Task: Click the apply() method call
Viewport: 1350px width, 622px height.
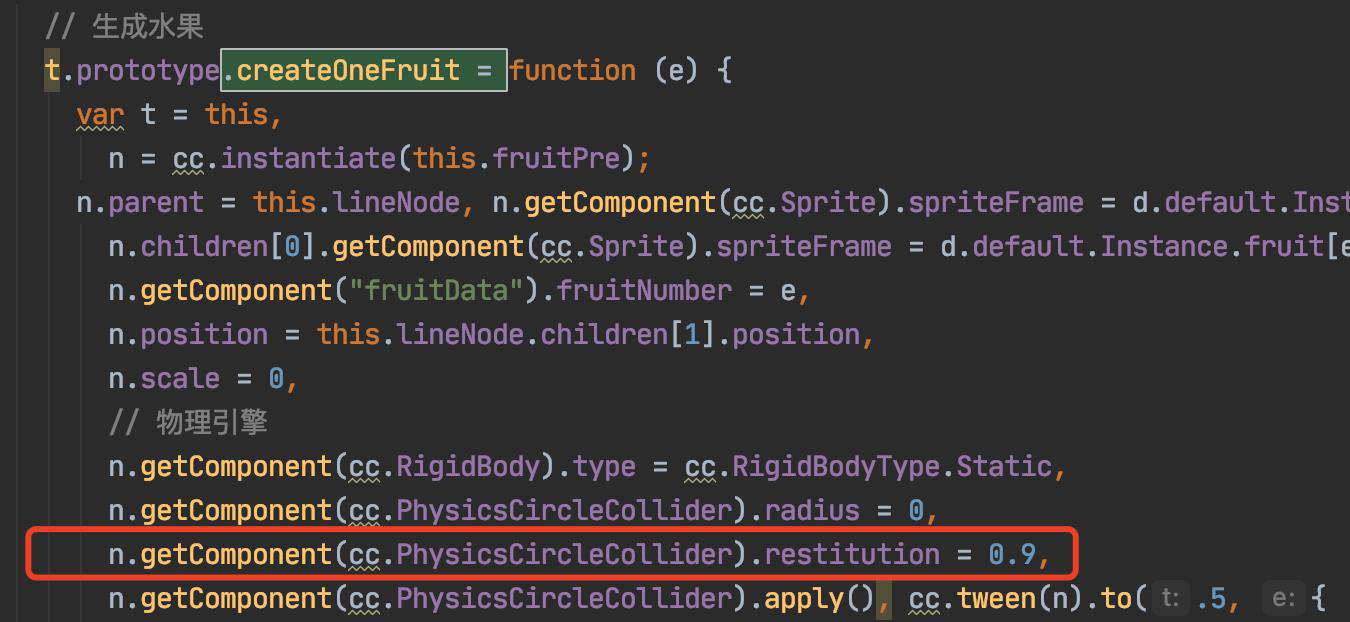Action: pos(820,598)
